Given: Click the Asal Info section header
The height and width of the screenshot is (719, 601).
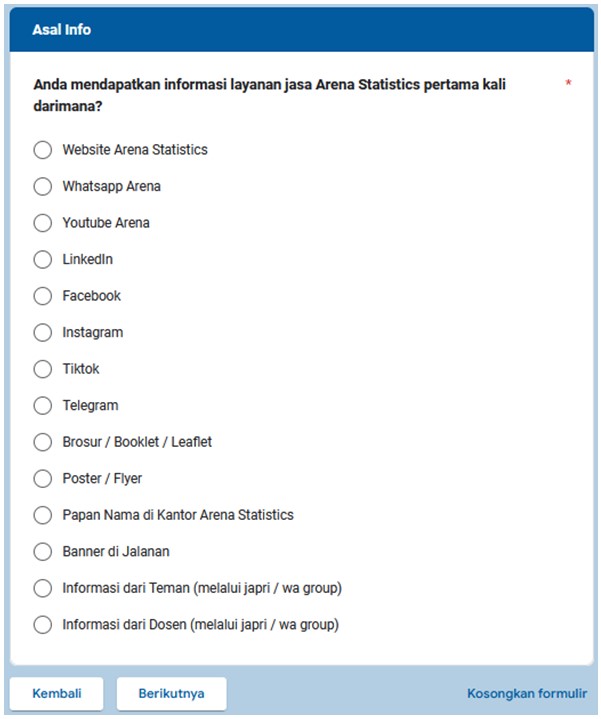Looking at the screenshot, I should click(x=62, y=30).
